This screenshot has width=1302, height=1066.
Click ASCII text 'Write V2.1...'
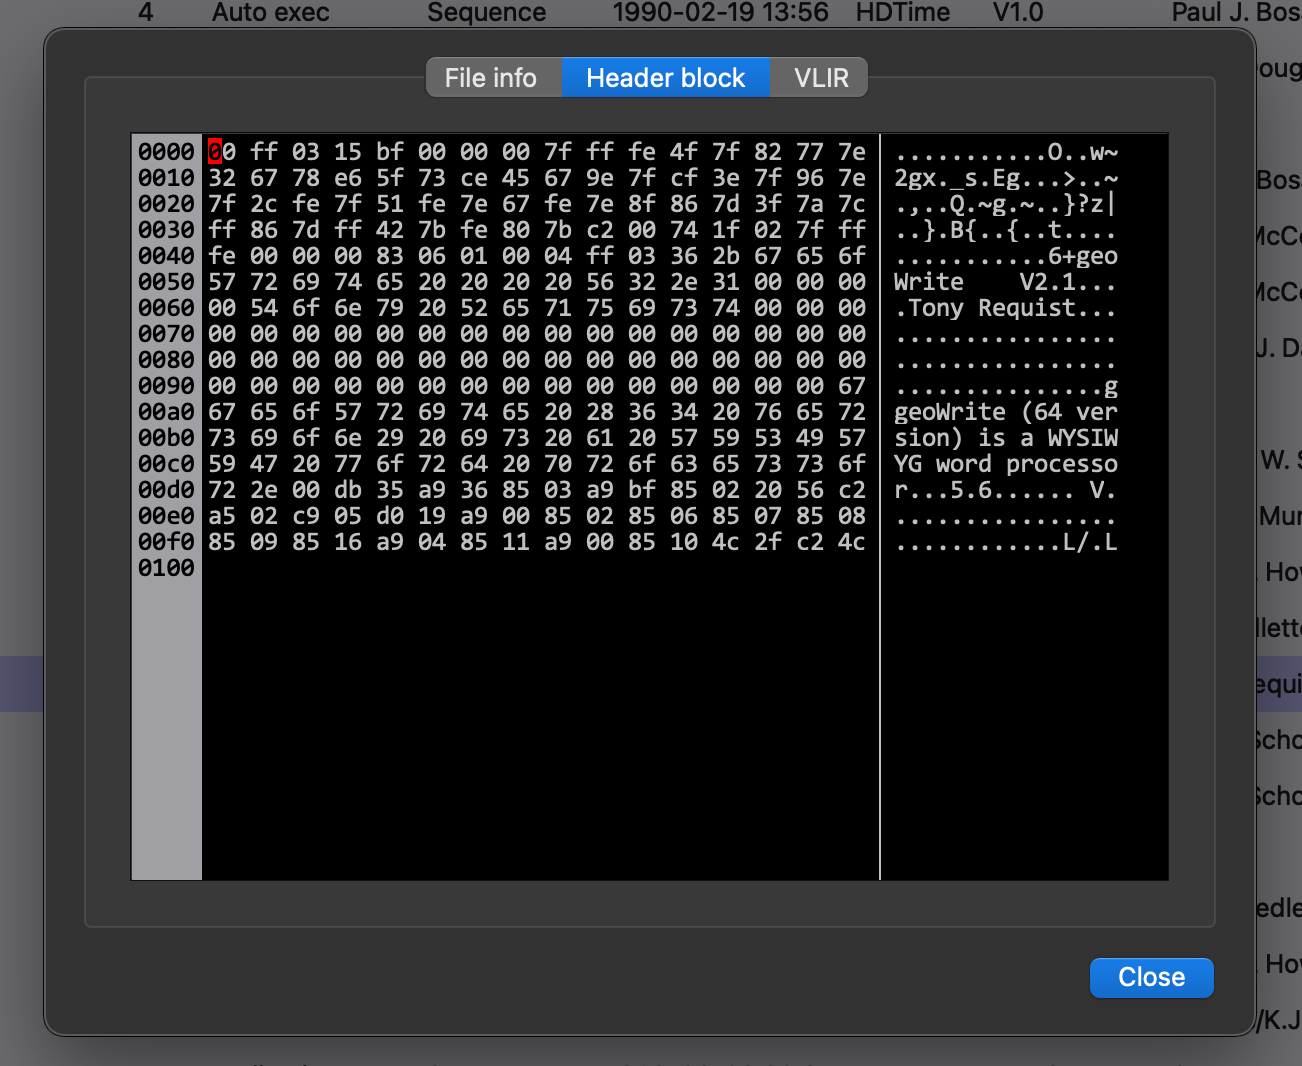(x=1006, y=282)
